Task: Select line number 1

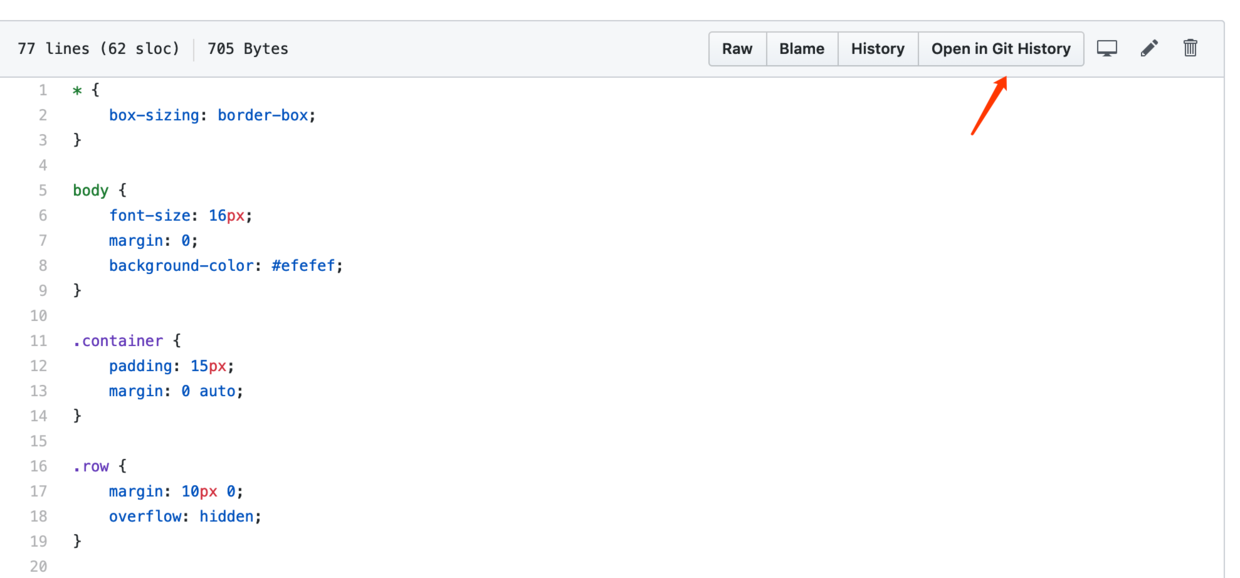Action: [42, 89]
